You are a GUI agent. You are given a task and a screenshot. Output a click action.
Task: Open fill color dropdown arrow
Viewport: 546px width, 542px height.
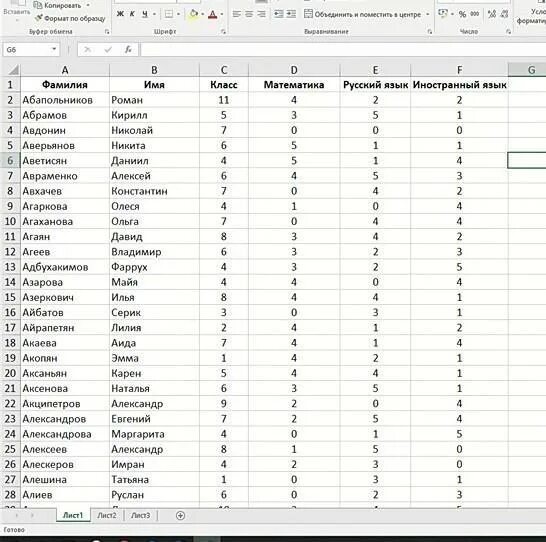[202, 14]
